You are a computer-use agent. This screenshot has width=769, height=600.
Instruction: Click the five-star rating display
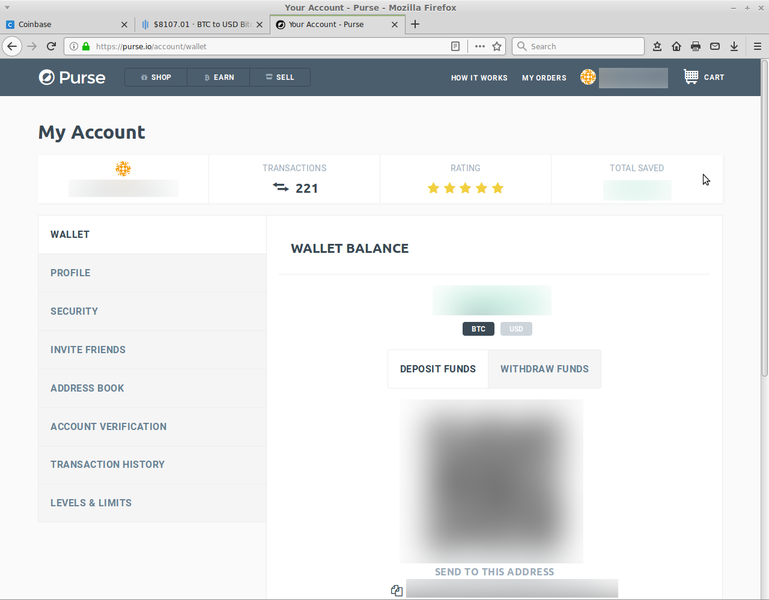[x=465, y=188]
